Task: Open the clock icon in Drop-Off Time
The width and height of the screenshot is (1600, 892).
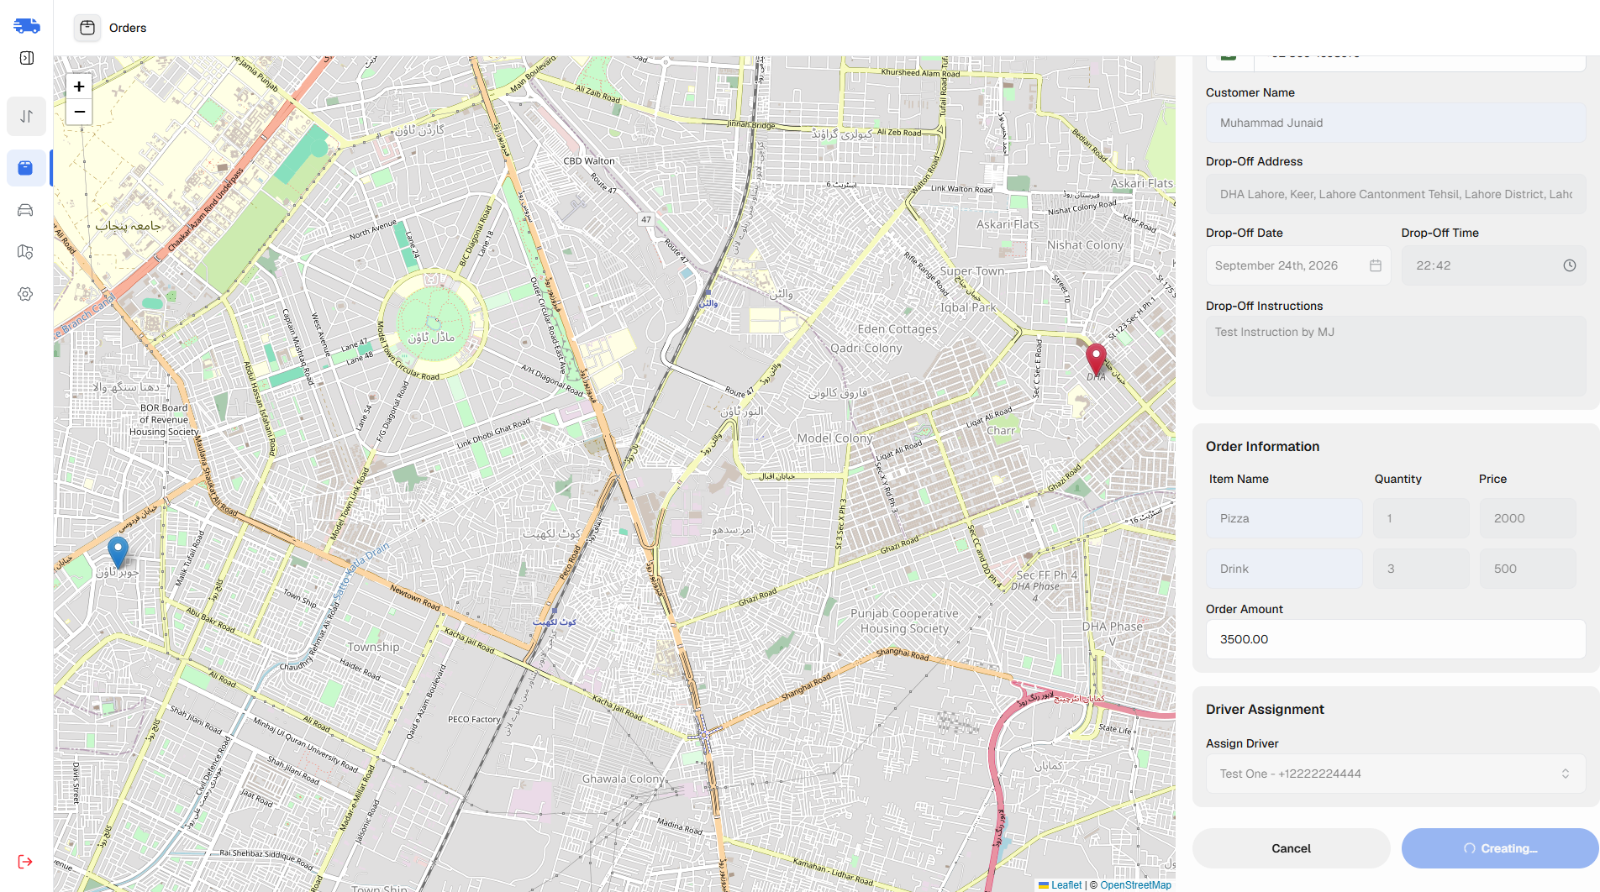Action: (x=1570, y=266)
